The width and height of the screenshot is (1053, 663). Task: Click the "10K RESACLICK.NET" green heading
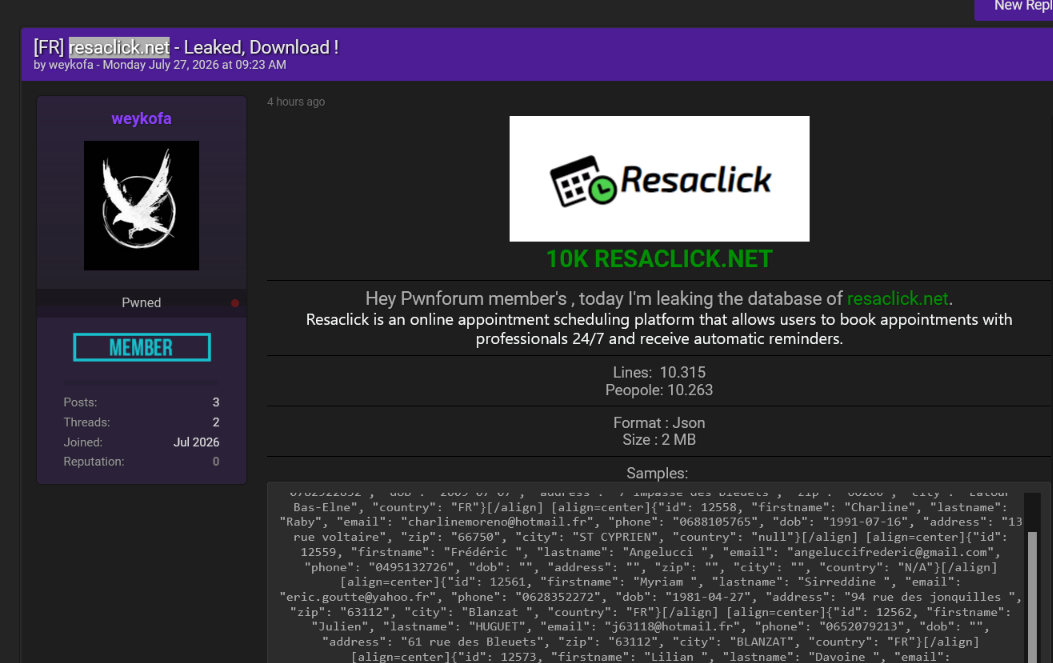659,259
